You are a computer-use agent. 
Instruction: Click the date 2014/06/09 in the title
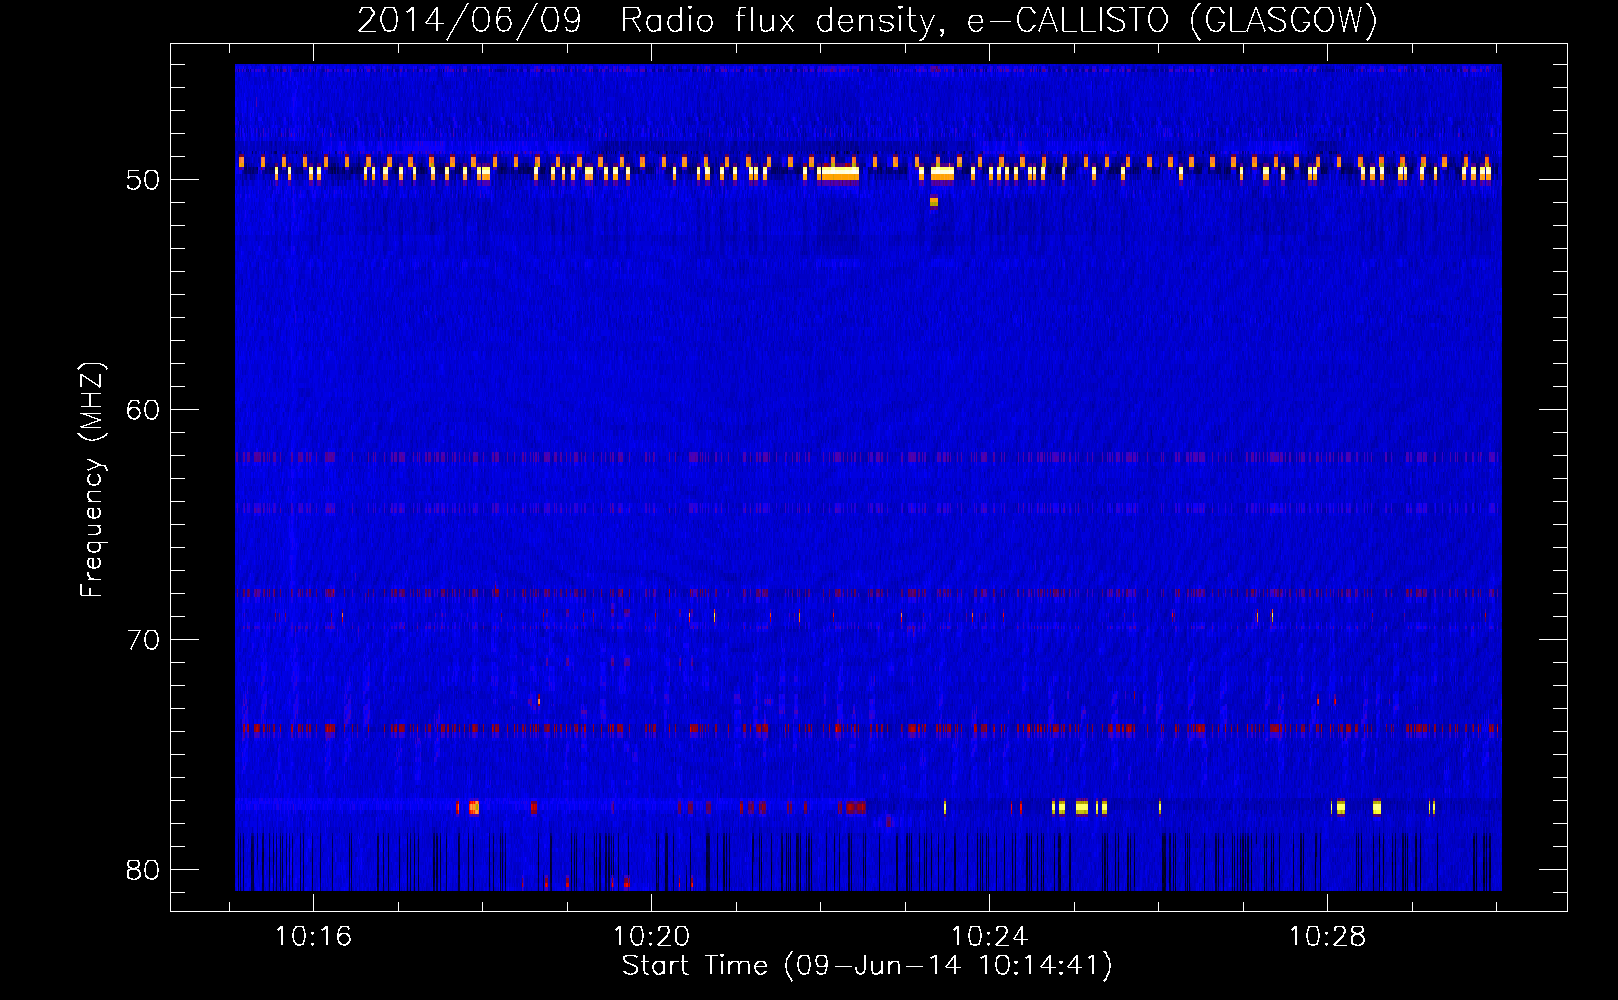pyautogui.click(x=469, y=20)
